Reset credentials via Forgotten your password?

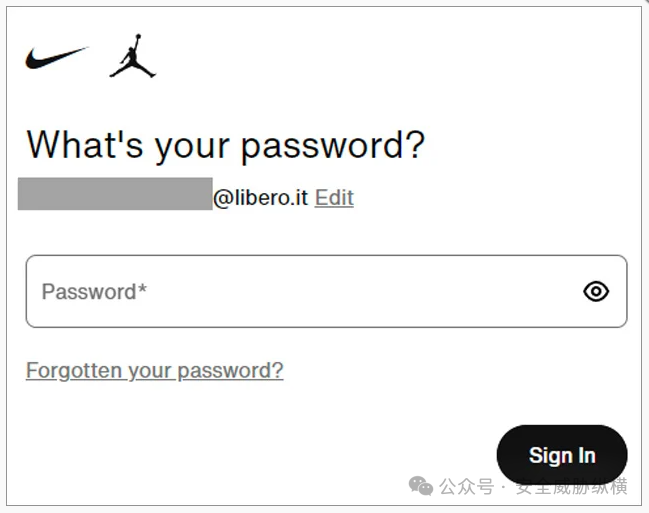[154, 370]
